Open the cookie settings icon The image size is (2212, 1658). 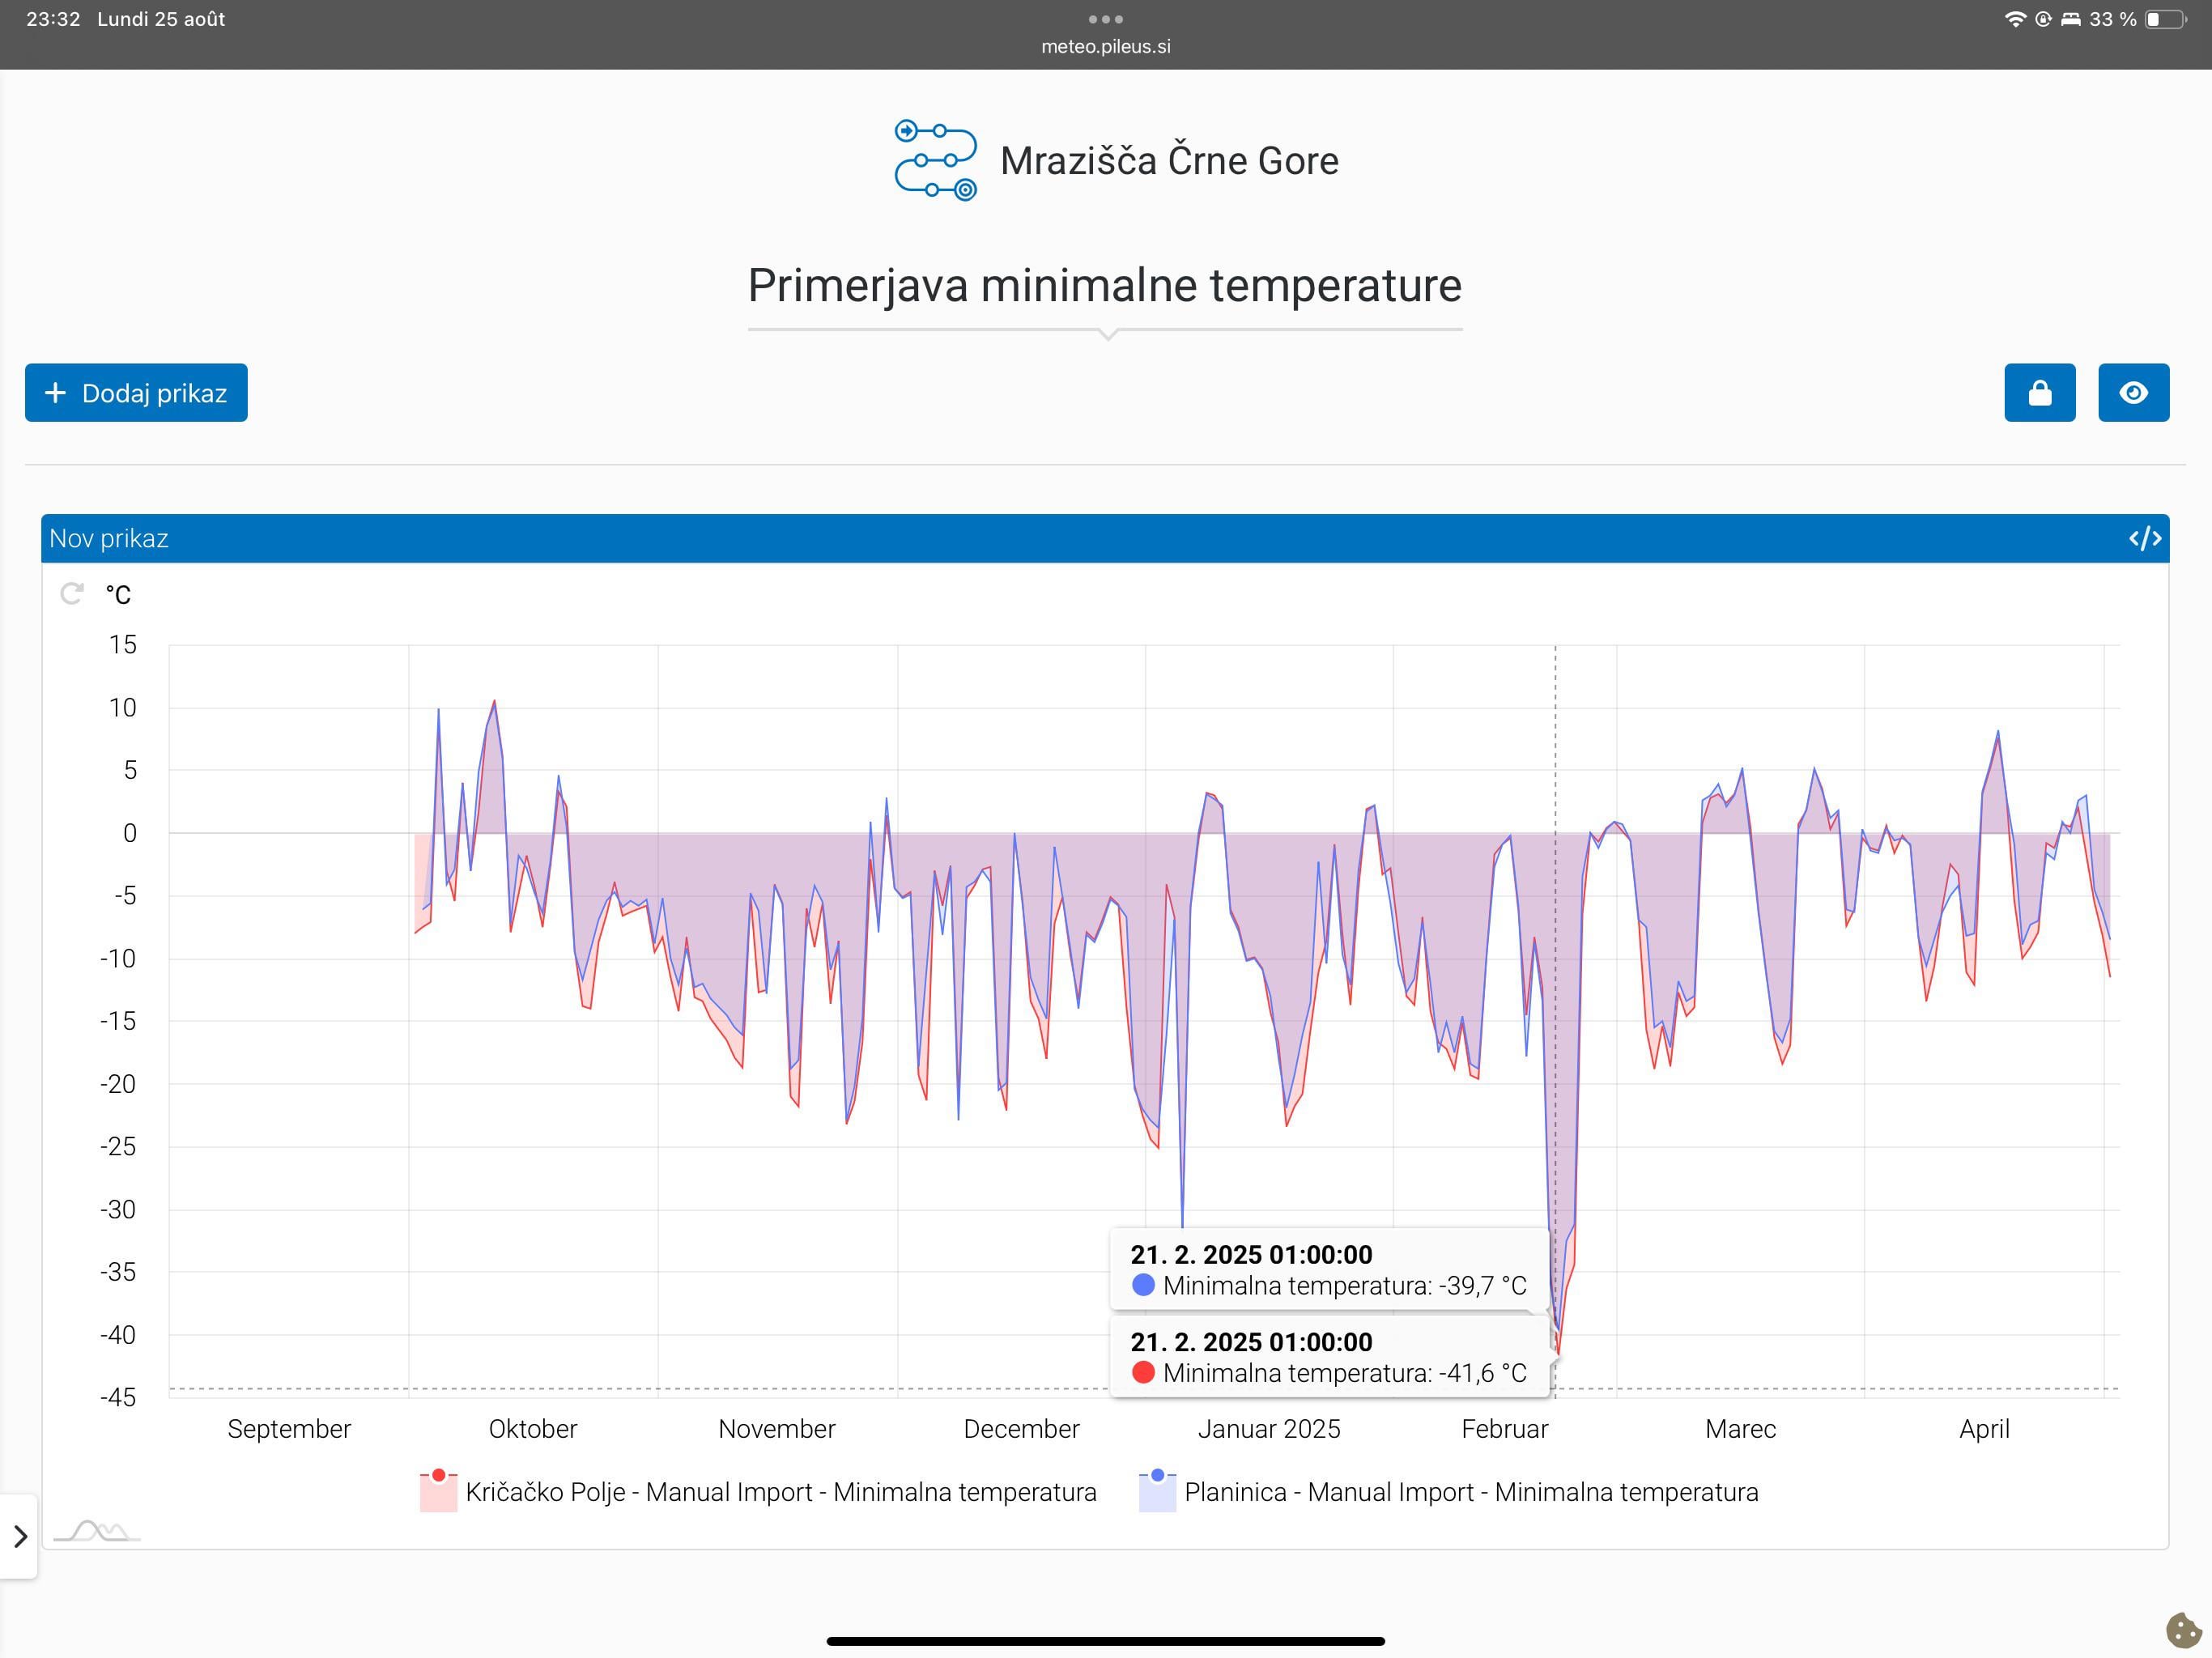pos(2182,1630)
